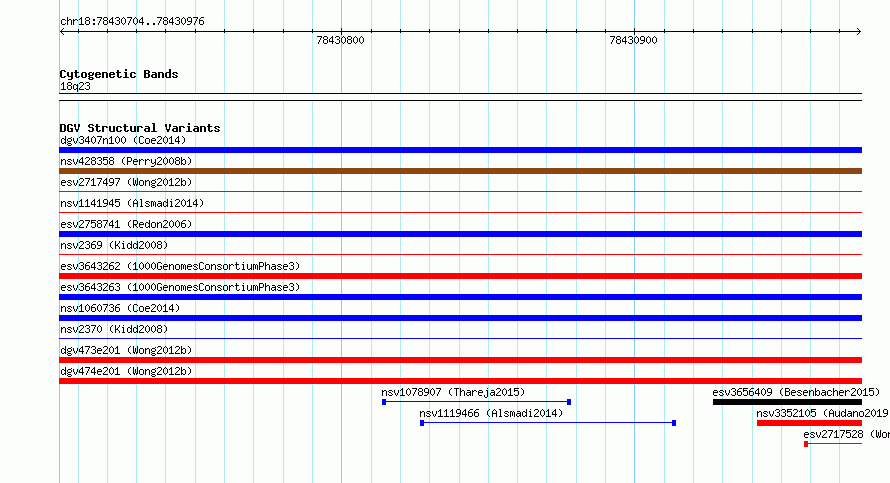Image resolution: width=890 pixels, height=483 pixels.
Task: Click the blue nsv1078907 variant line
Action: pyautogui.click(x=476, y=402)
